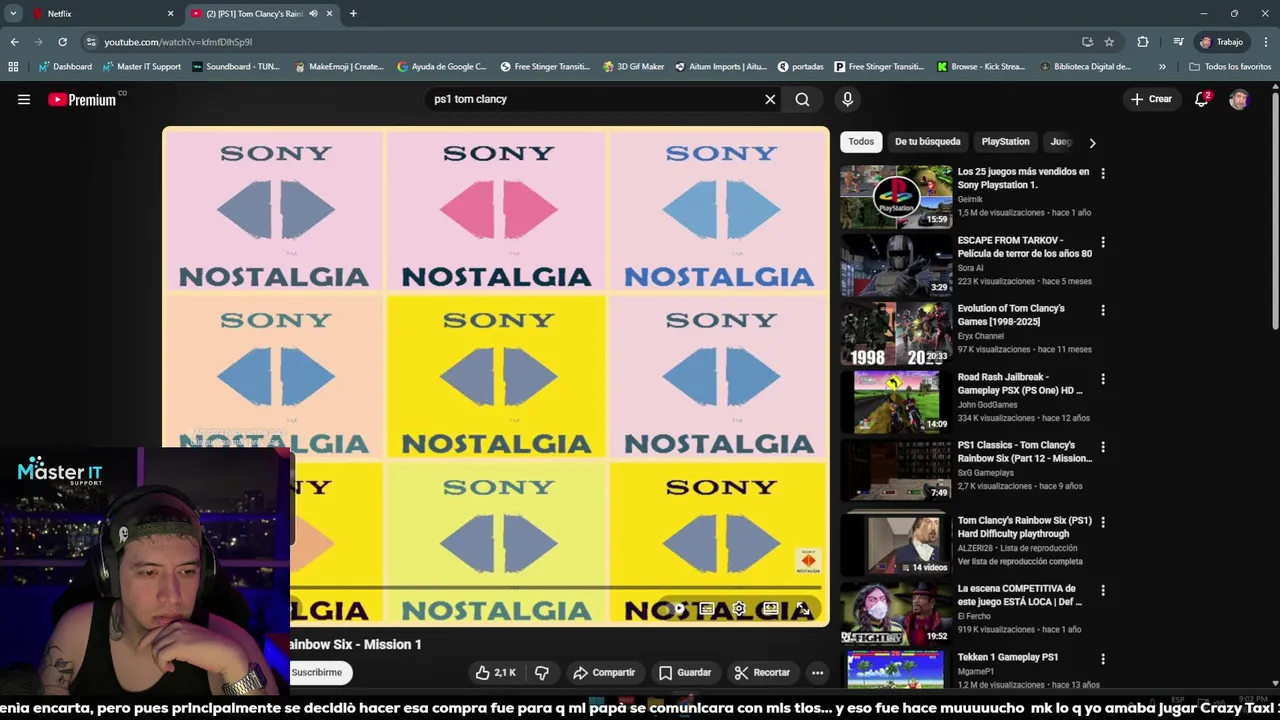Screen dimensions: 1280x720
Task: Open Dashboard bookmark
Action: click(64, 67)
